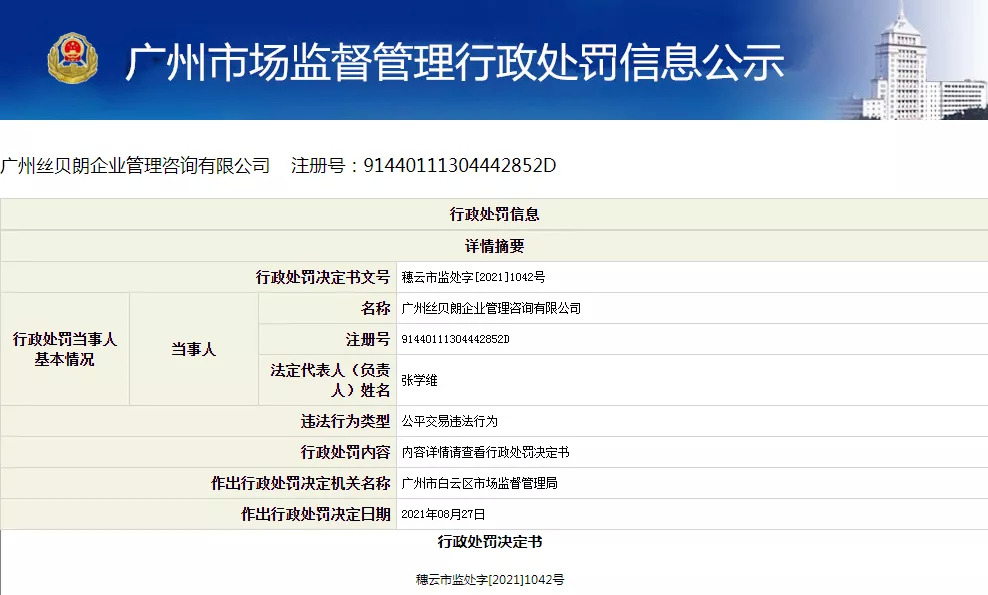This screenshot has height=595, width=988.
Task: Click the 行政处罚信息 section header
Action: 494,214
